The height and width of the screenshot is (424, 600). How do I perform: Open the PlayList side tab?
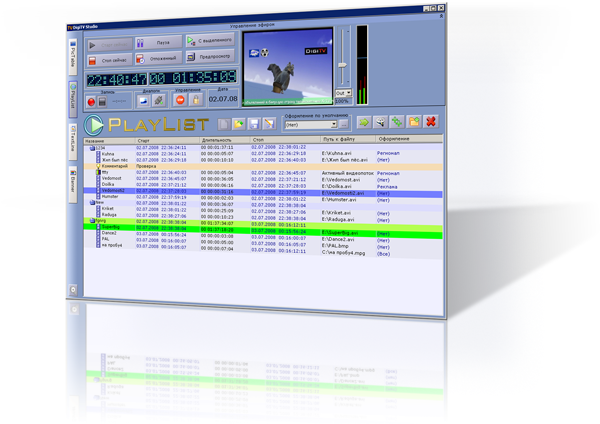73,99
